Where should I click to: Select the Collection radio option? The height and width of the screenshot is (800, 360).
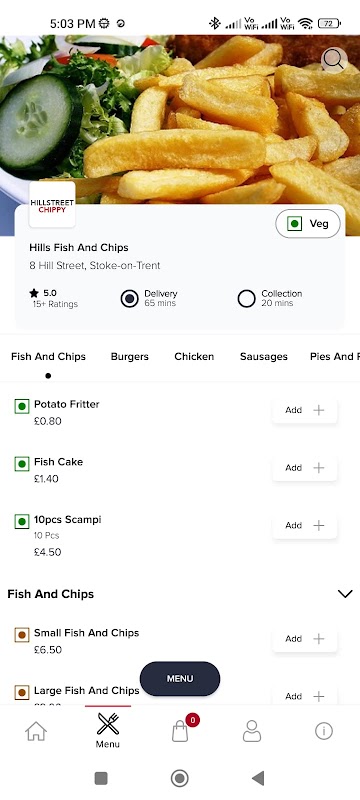(x=246, y=298)
